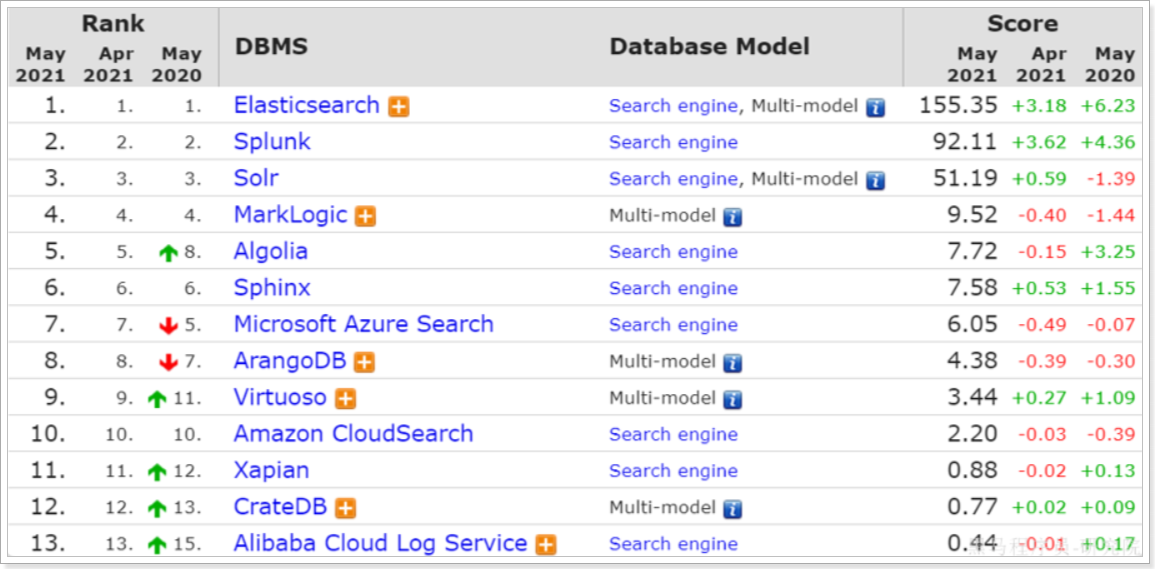
Task: Click Search engine link in Alibaba row
Action: click(x=673, y=544)
